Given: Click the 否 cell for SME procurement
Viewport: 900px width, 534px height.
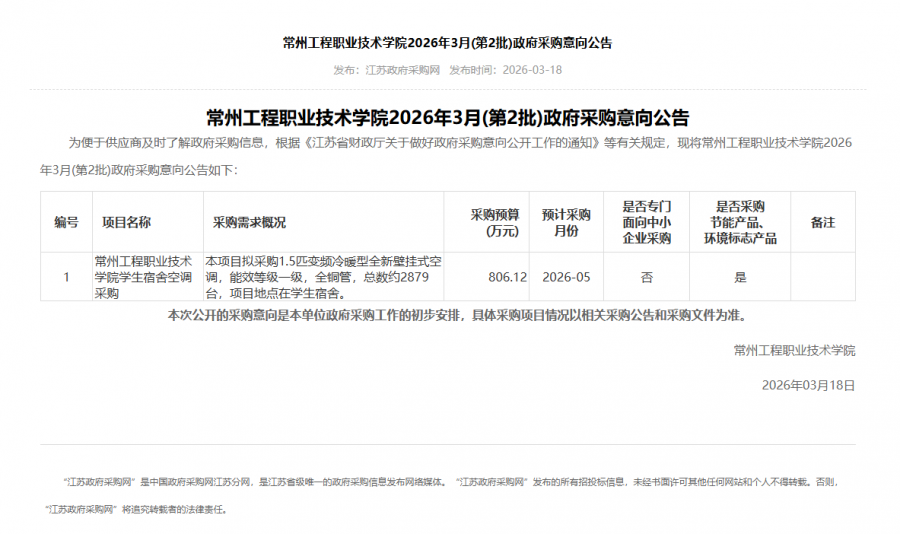Looking at the screenshot, I should point(646,277).
